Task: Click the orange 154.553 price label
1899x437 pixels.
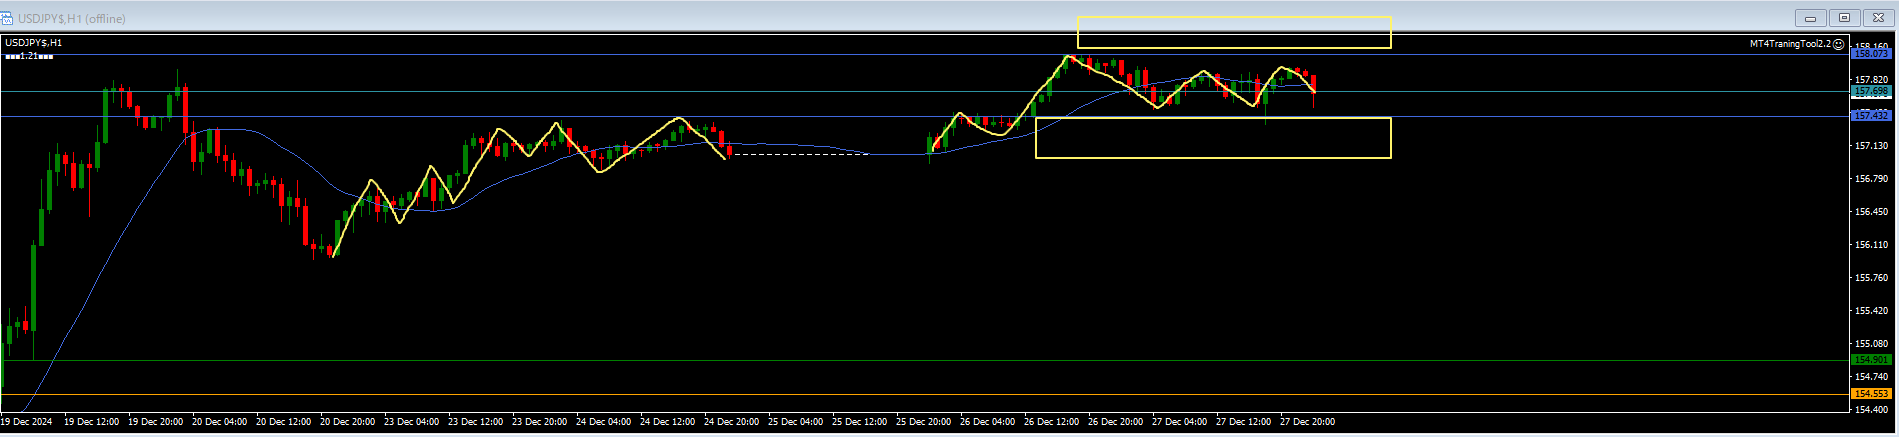Action: coord(1871,394)
